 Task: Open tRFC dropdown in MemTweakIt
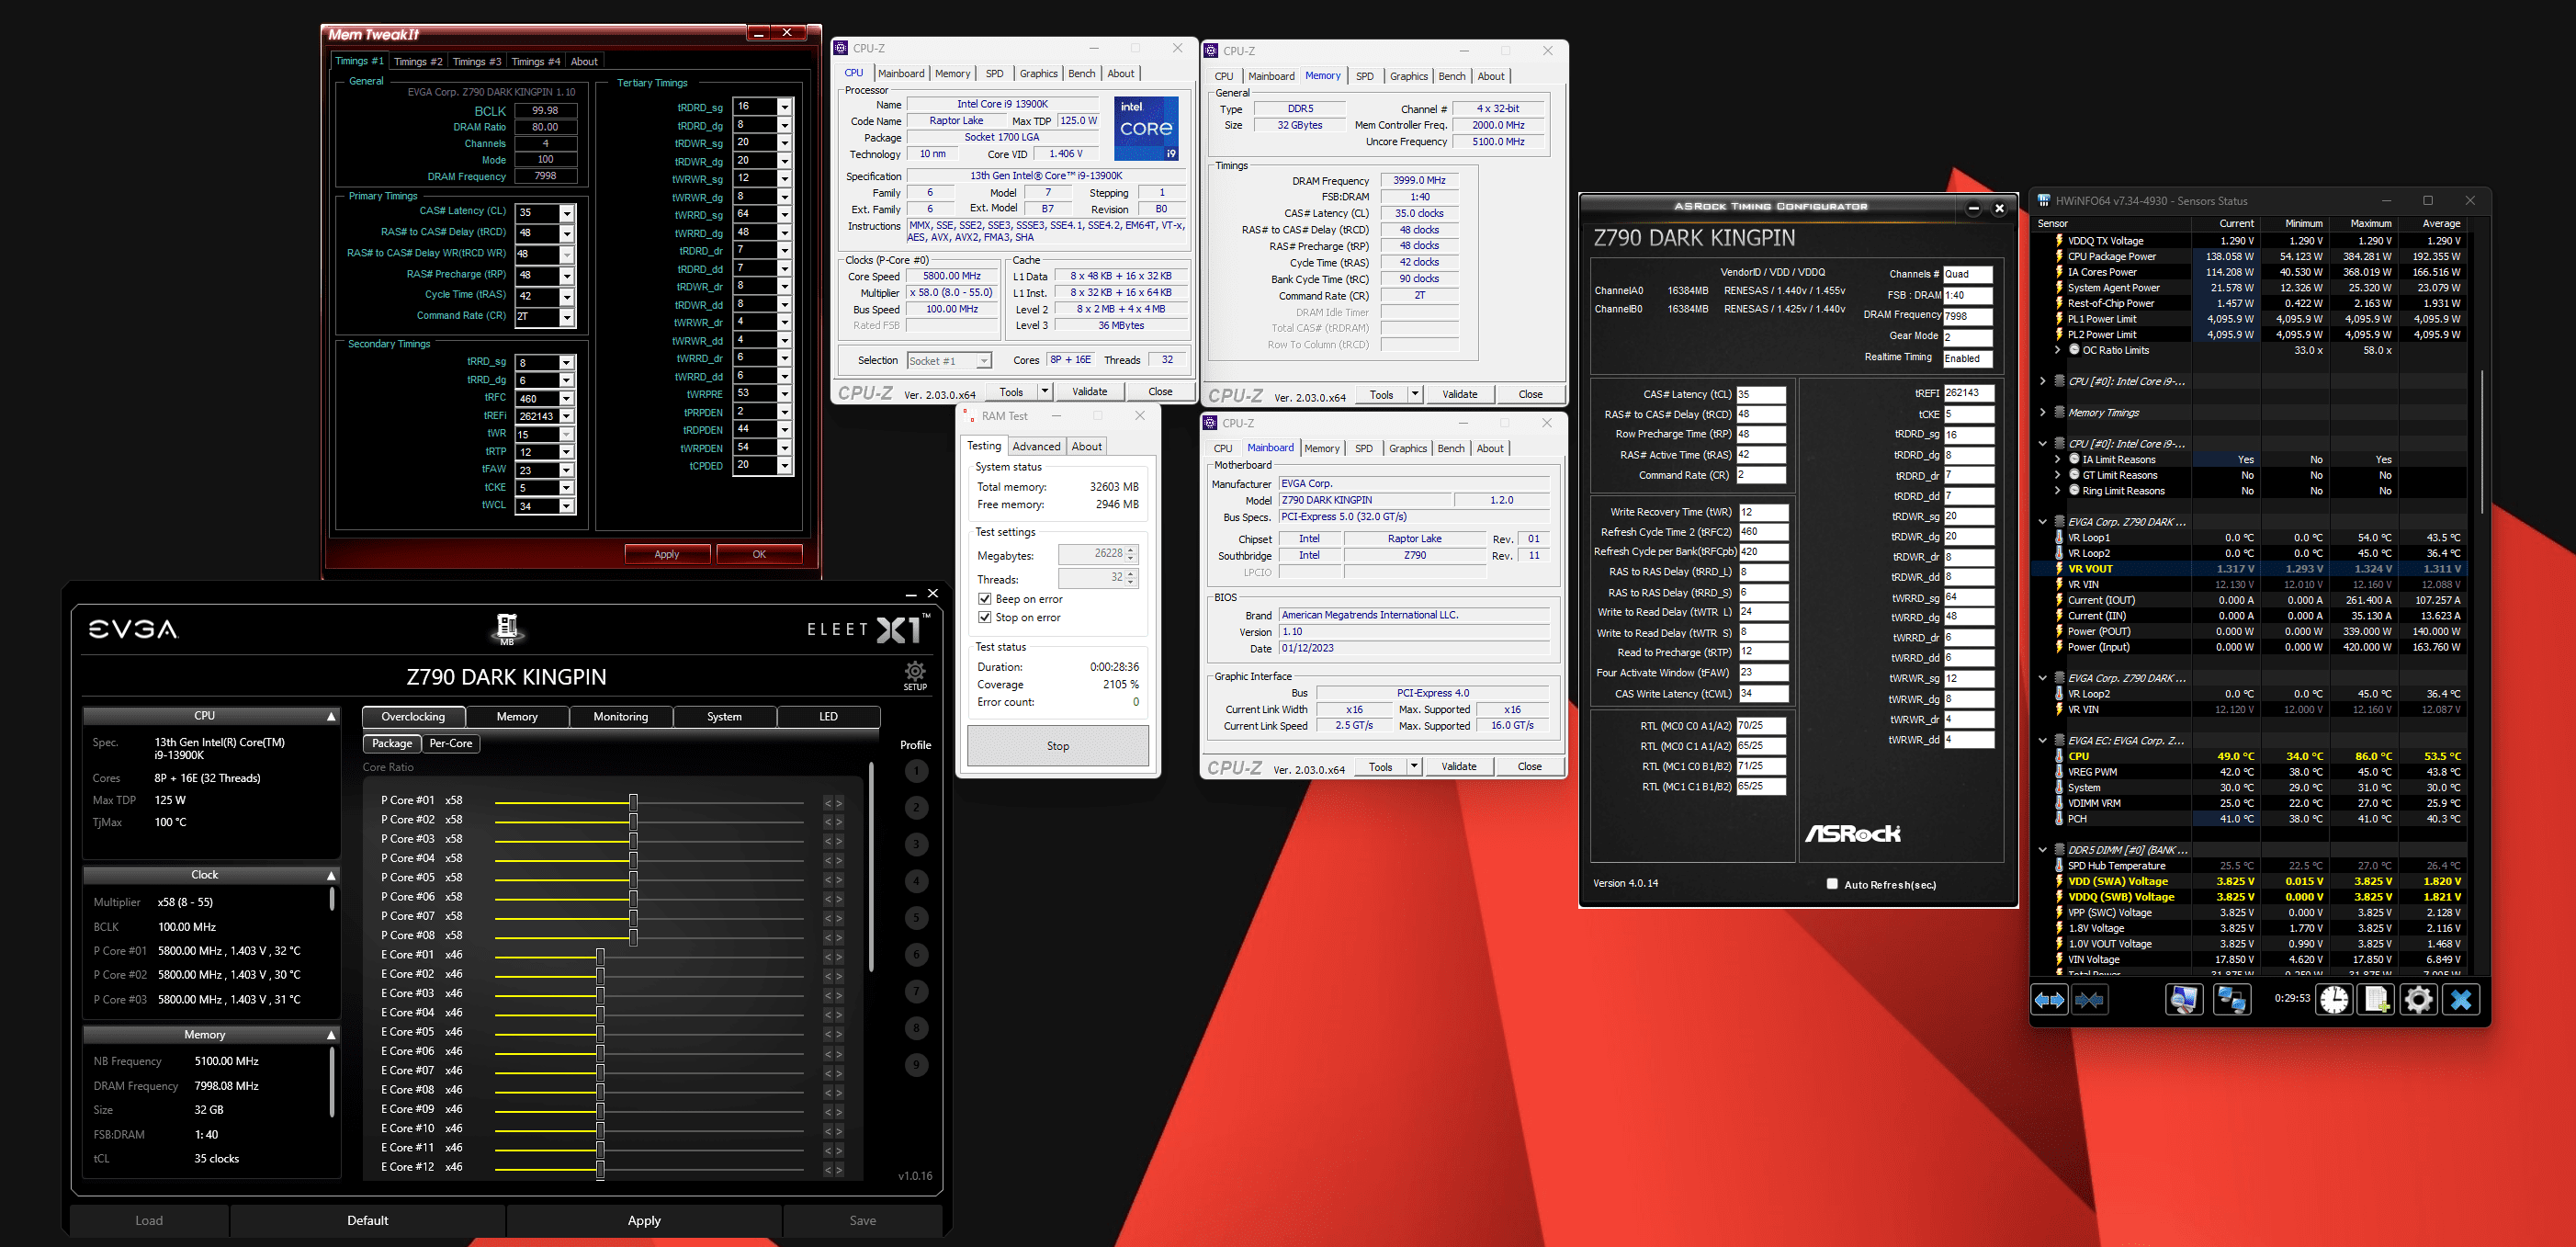coord(567,398)
